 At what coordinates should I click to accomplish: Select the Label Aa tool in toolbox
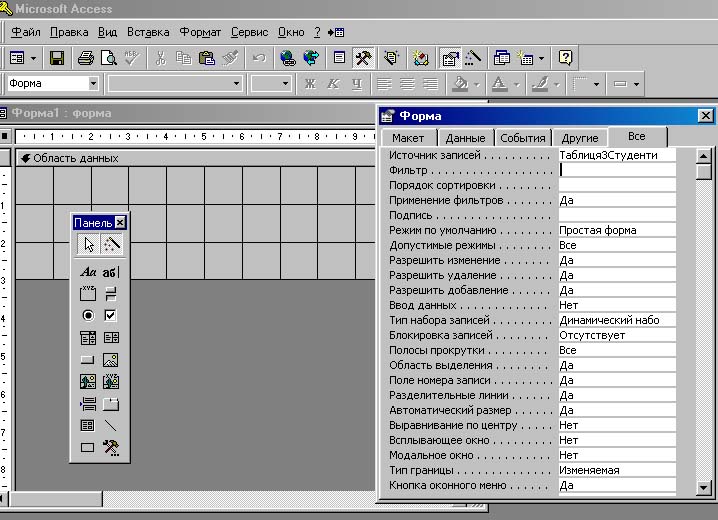click(88, 272)
